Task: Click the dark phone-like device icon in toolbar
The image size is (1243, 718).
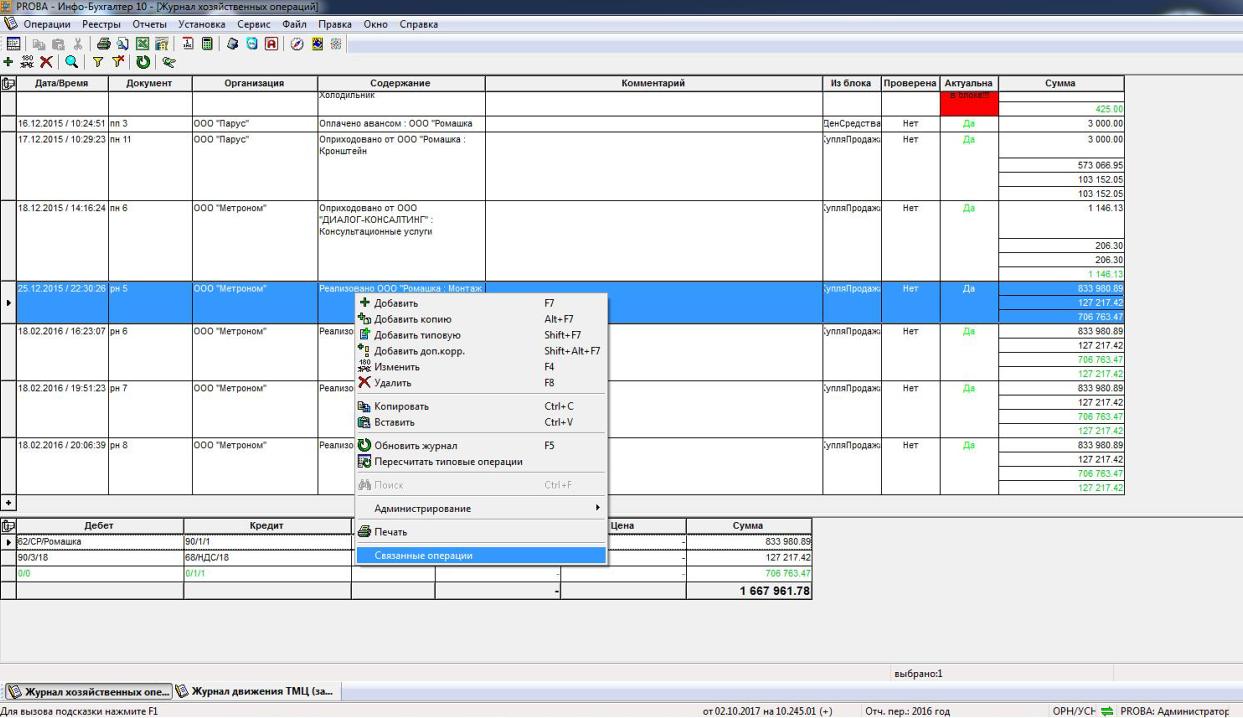Action: [x=232, y=44]
